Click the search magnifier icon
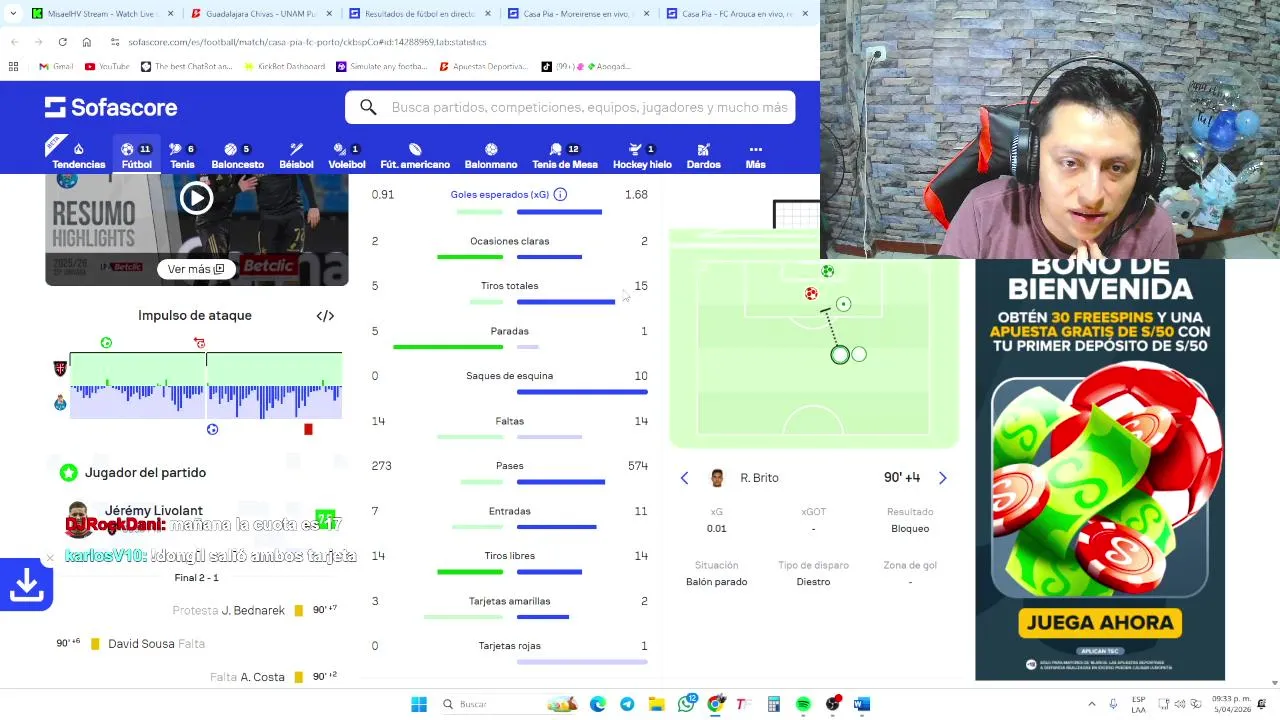This screenshot has height=720, width=1280. (x=368, y=107)
